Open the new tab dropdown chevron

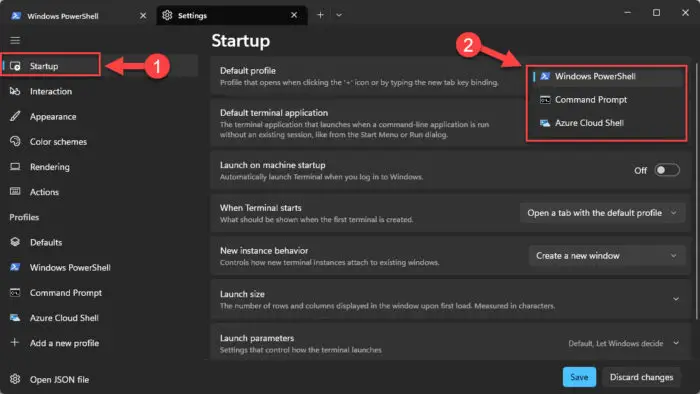click(339, 15)
